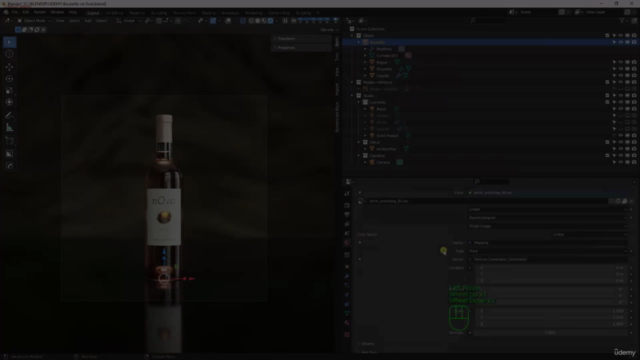Switch viewport to solid shading
This screenshot has width=640, height=360.
point(258,21)
